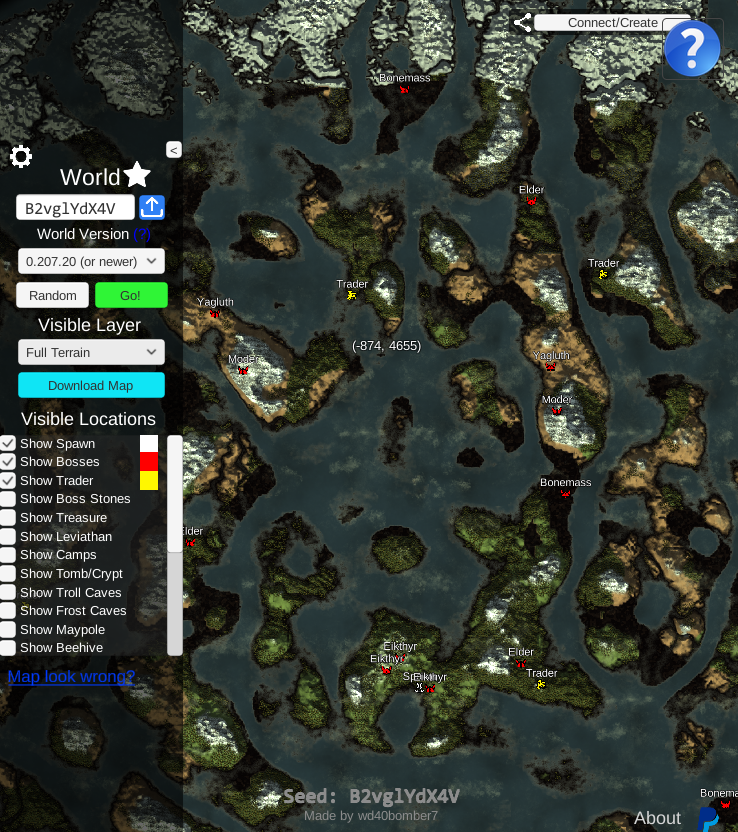Viewport: 738px width, 832px height.
Task: Open the Map look wrong? link
Action: pos(71,676)
